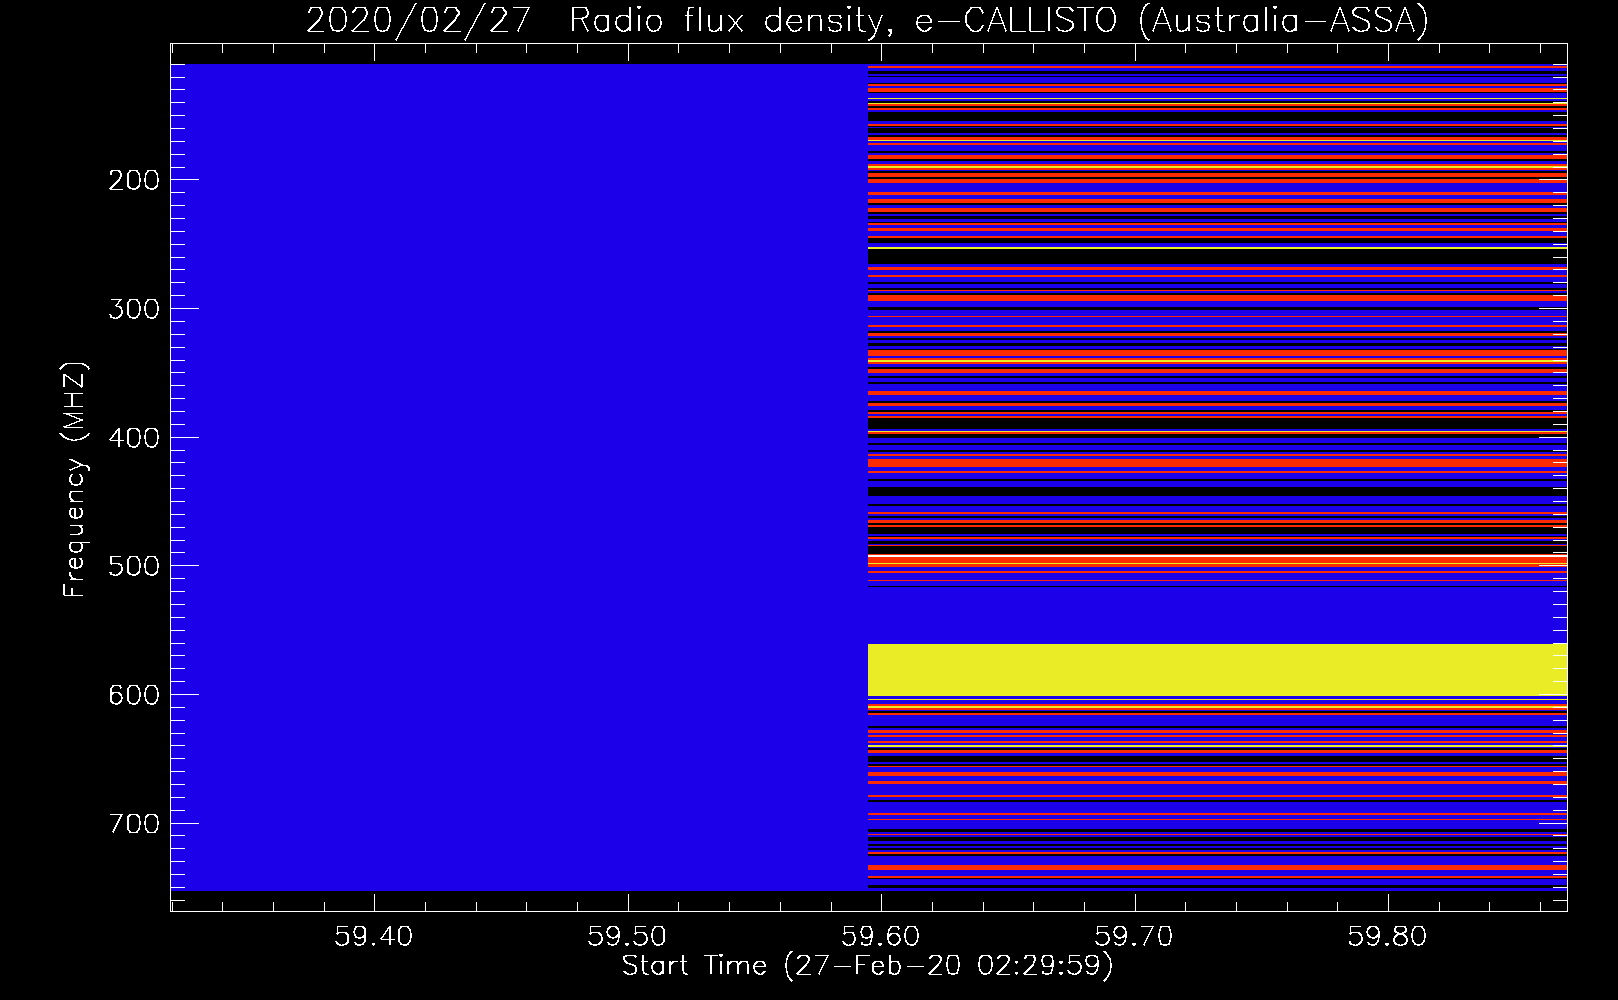Viewport: 1618px width, 1000px height.
Task: Click the 600 frequency tick label
Action: tap(134, 695)
